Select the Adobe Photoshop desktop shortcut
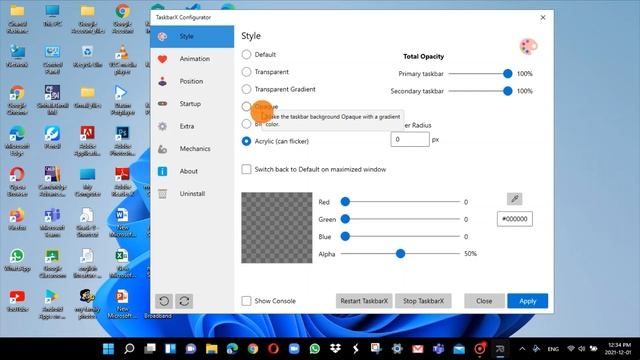 click(122, 141)
